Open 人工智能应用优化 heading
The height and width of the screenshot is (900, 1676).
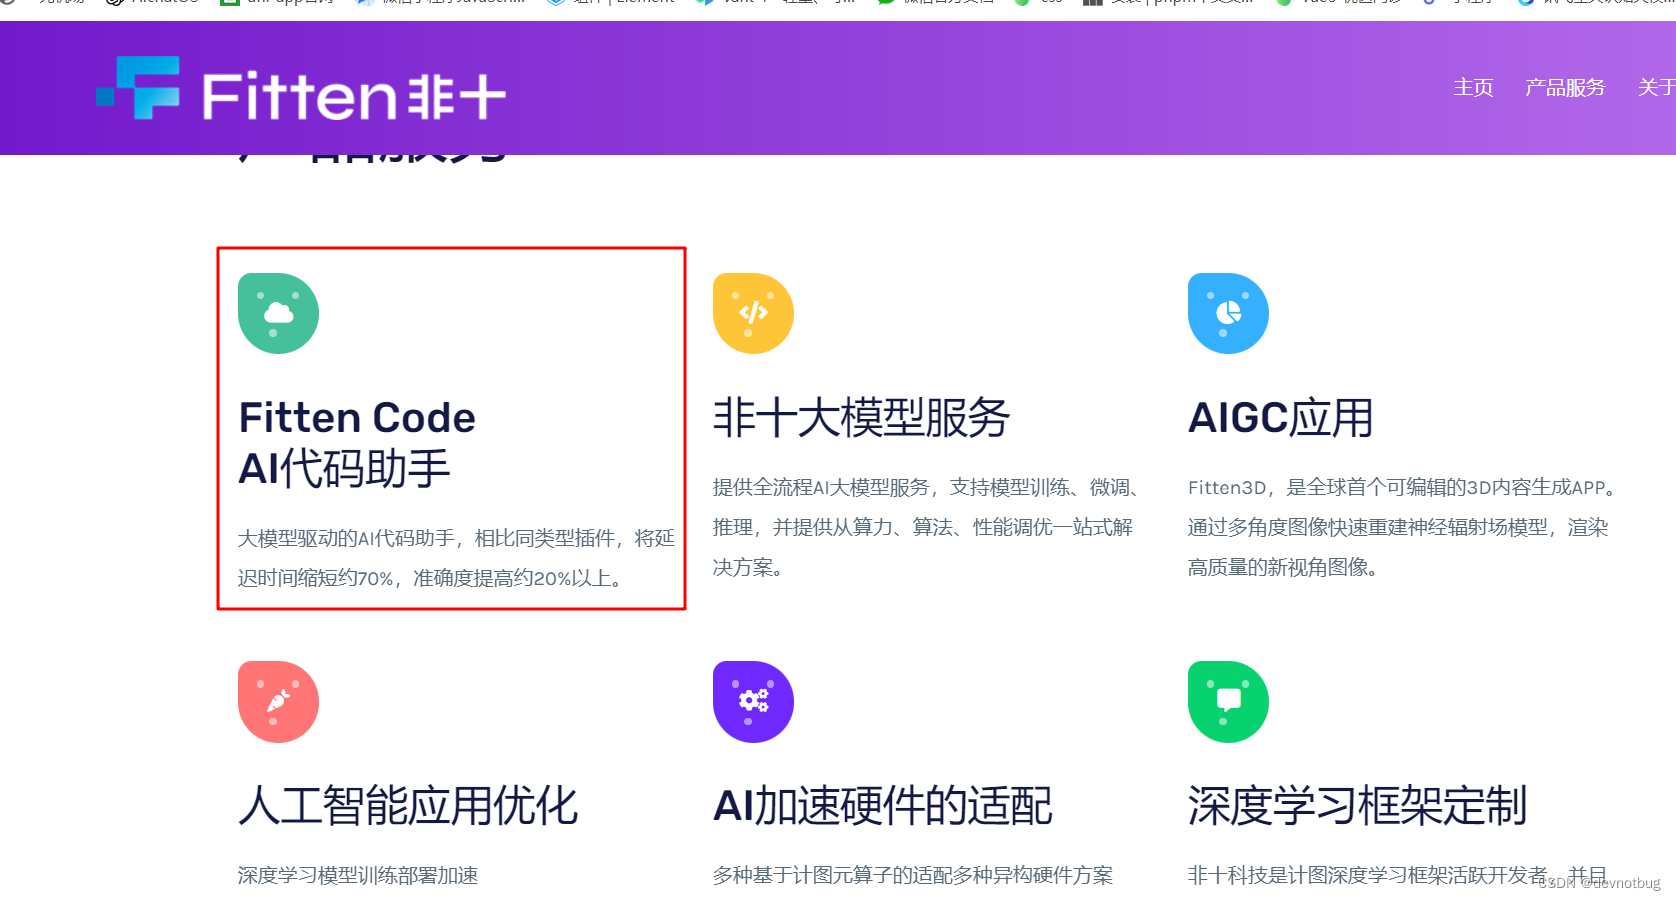pyautogui.click(x=408, y=806)
